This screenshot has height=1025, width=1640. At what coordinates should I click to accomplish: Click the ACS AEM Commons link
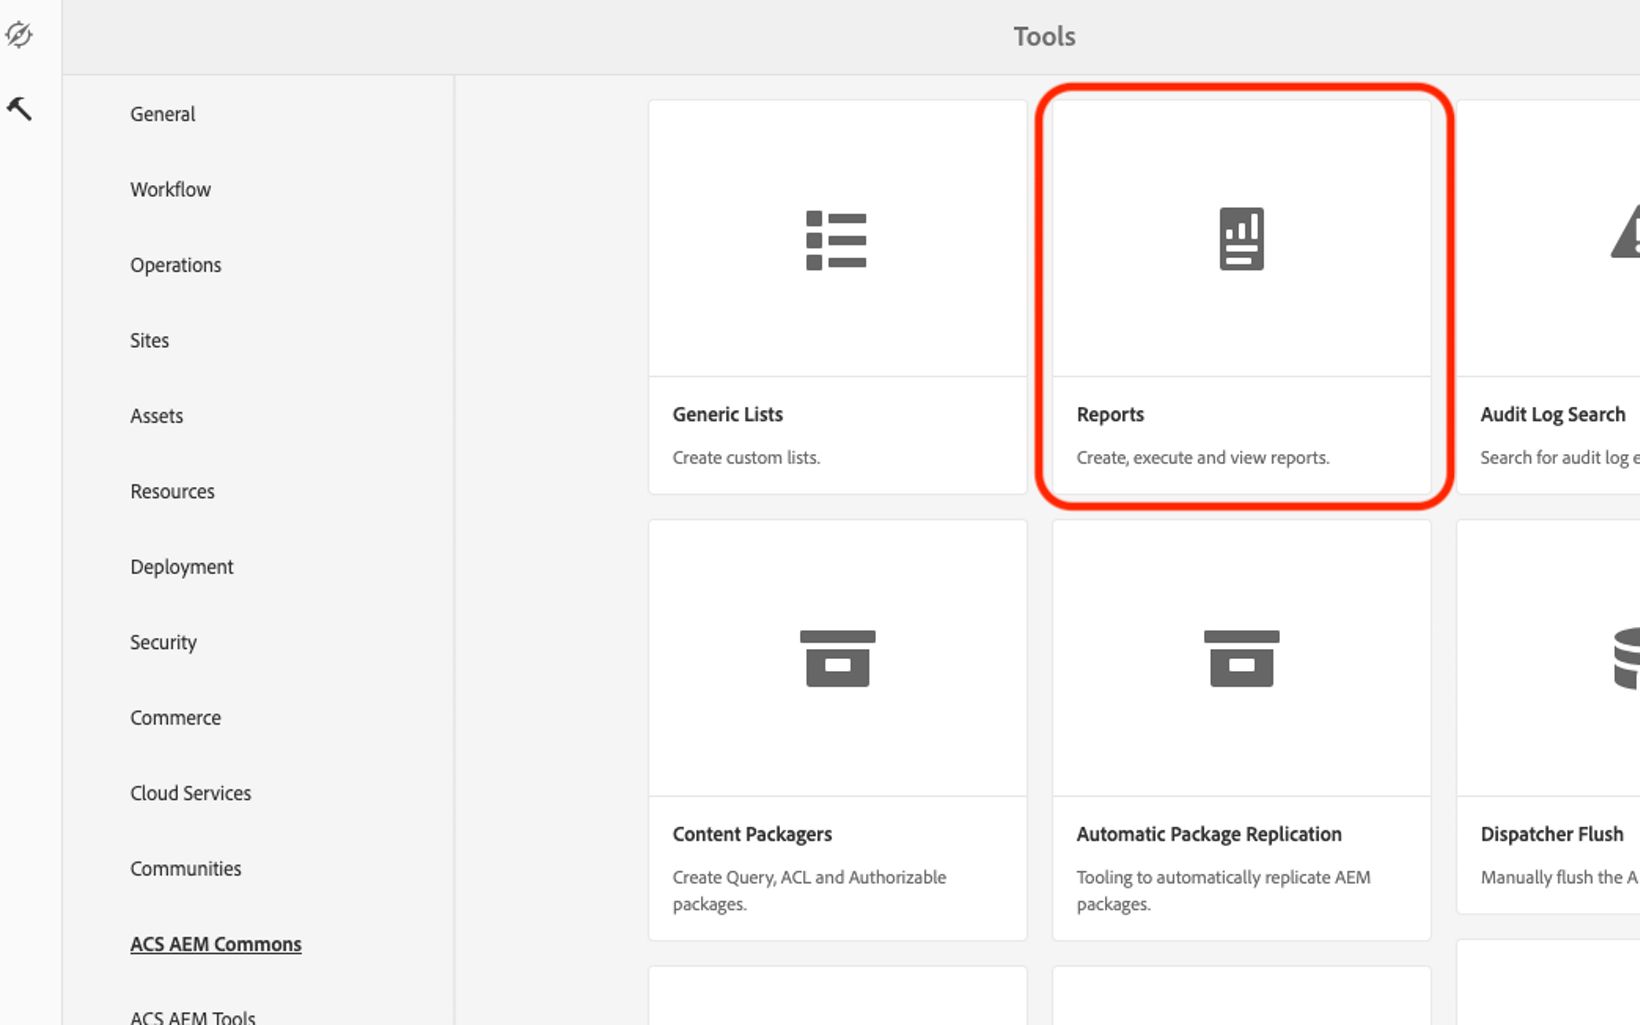[x=215, y=944]
